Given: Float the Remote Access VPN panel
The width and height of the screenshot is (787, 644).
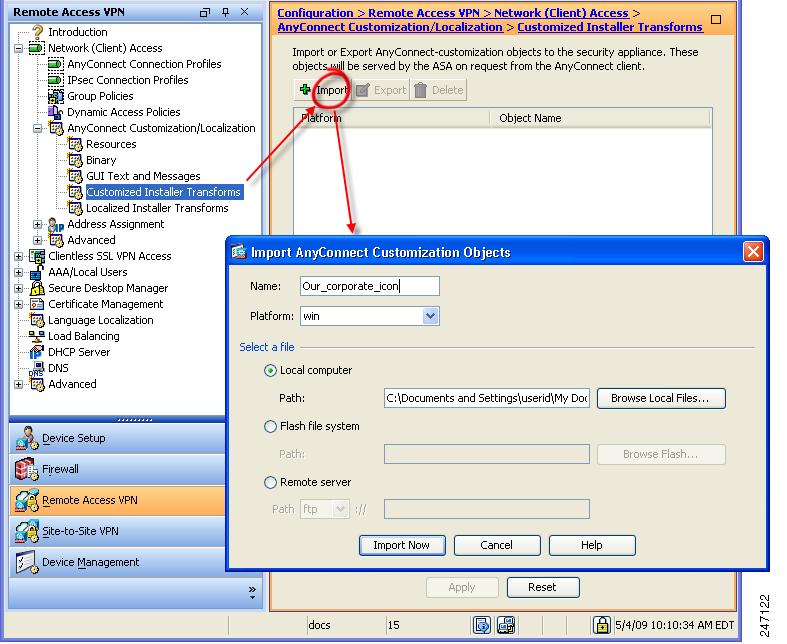Looking at the screenshot, I should (205, 13).
